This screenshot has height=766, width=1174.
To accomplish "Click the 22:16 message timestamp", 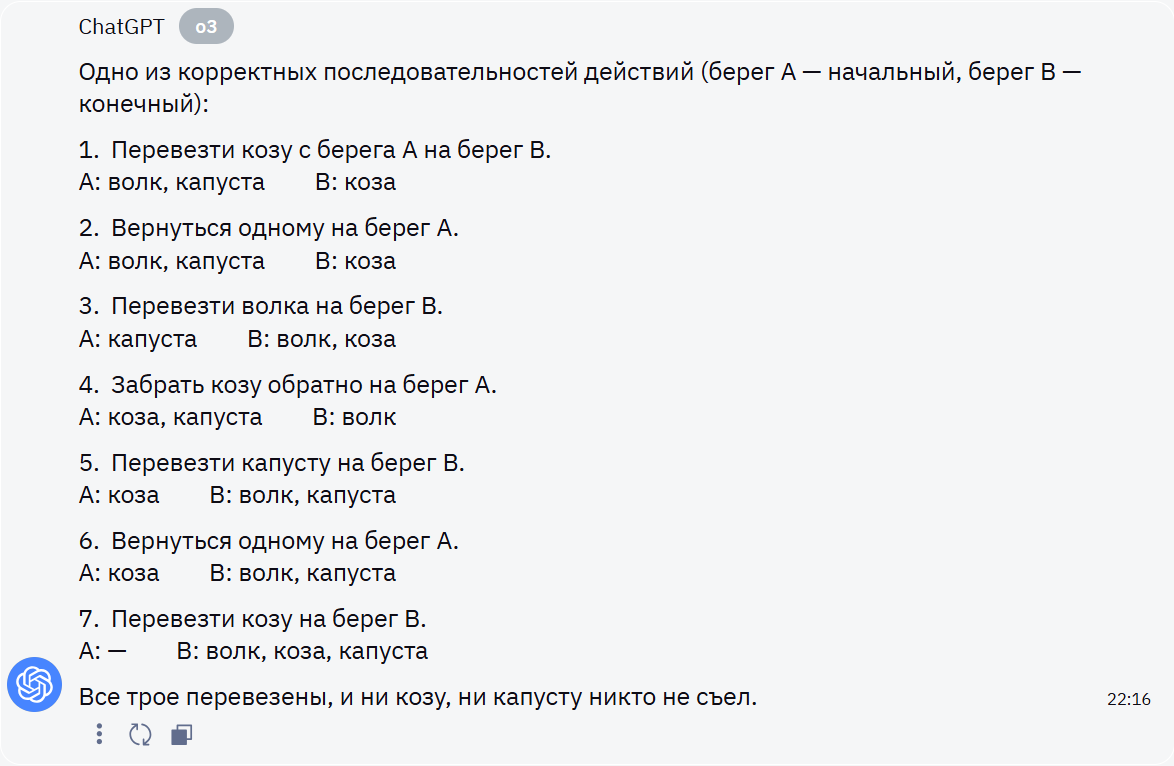I will click(1129, 699).
